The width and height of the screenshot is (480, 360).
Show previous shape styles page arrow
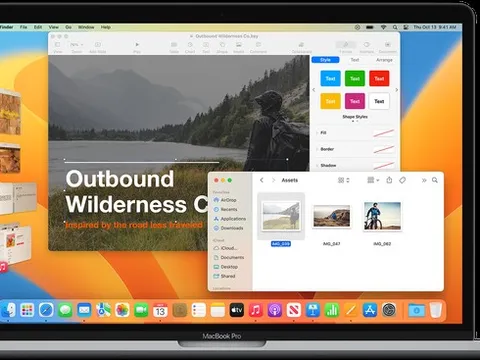(314, 90)
